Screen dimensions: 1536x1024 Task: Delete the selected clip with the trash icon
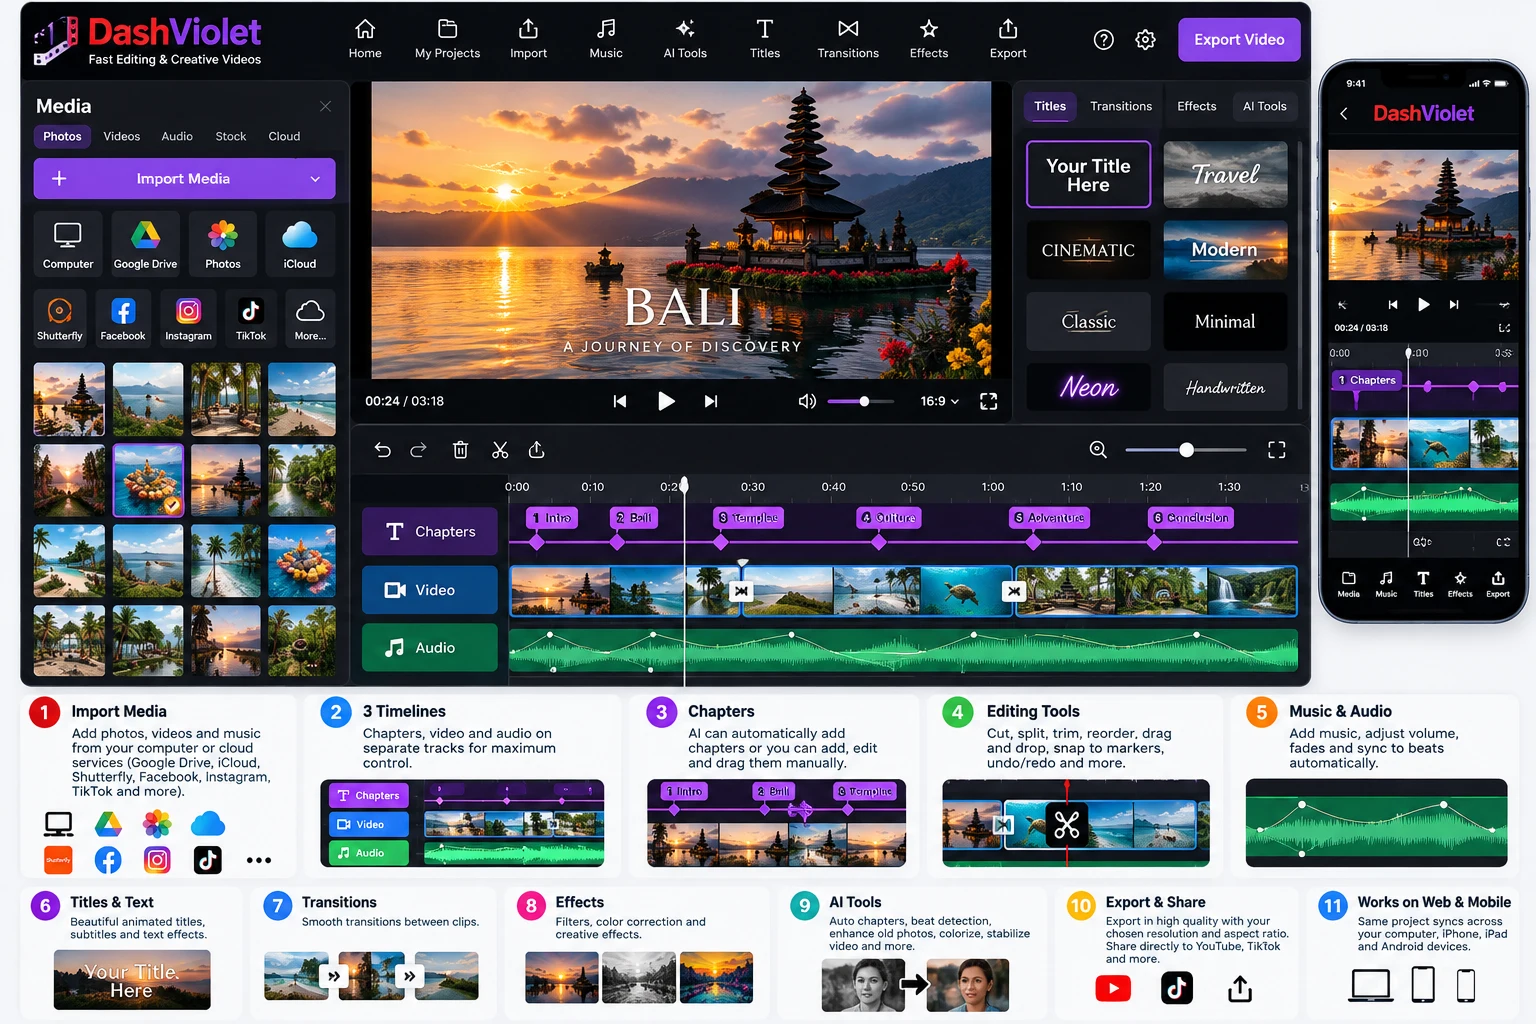[x=460, y=450]
